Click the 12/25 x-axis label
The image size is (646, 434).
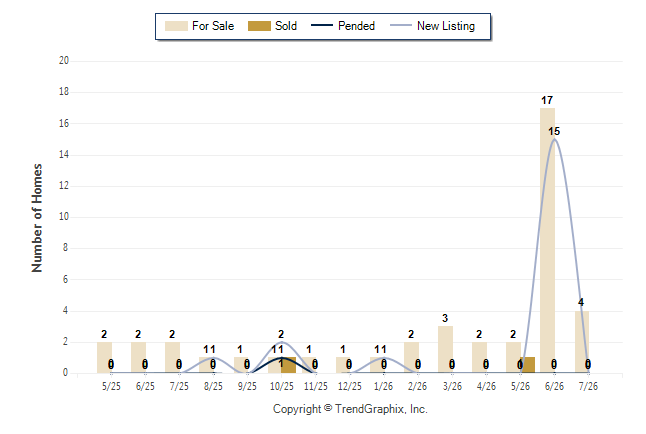349,386
